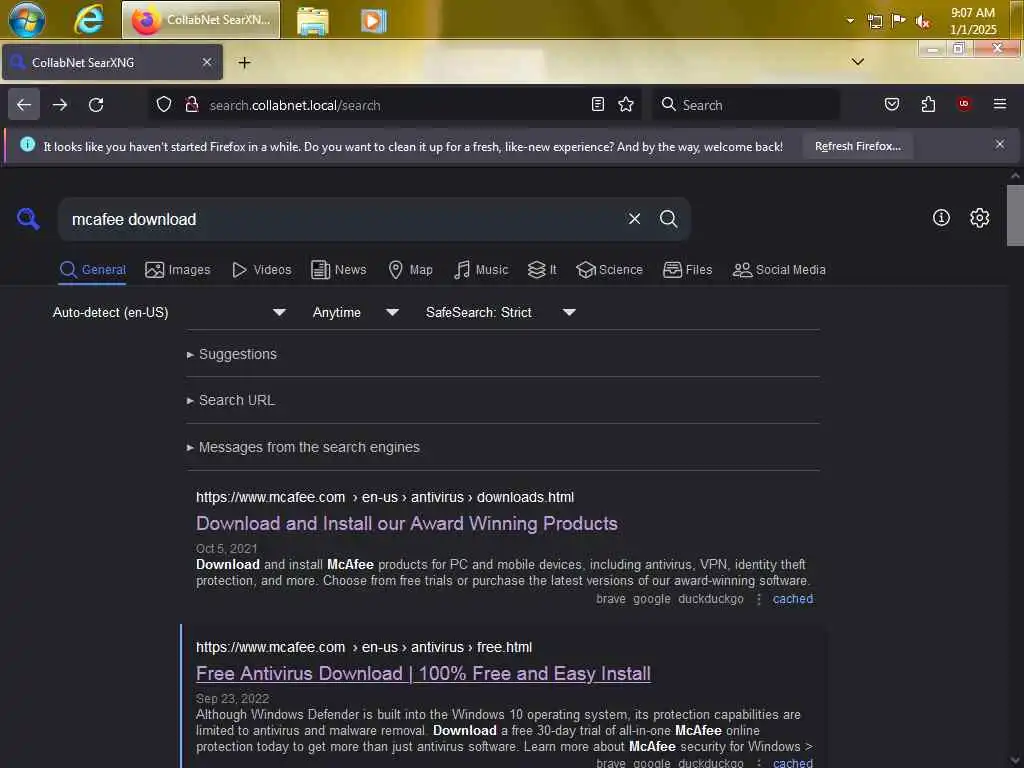
Task: Go to SearXNG home via logo
Action: (x=28, y=219)
